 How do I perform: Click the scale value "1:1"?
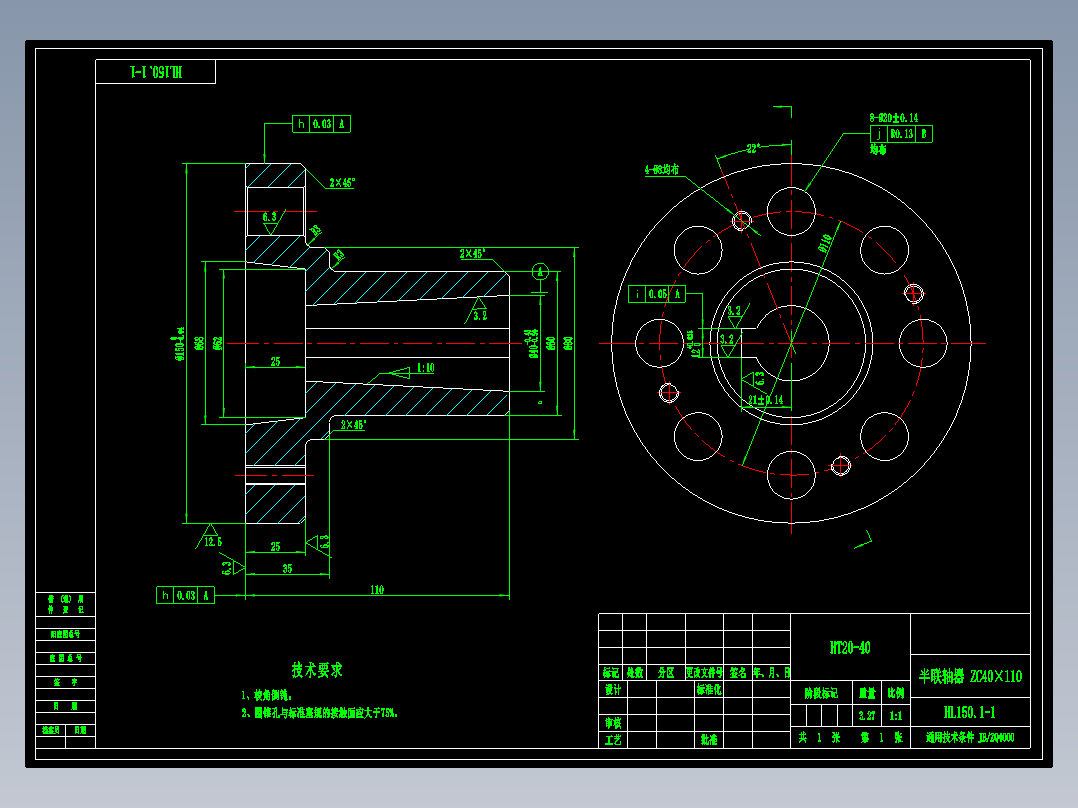895,716
